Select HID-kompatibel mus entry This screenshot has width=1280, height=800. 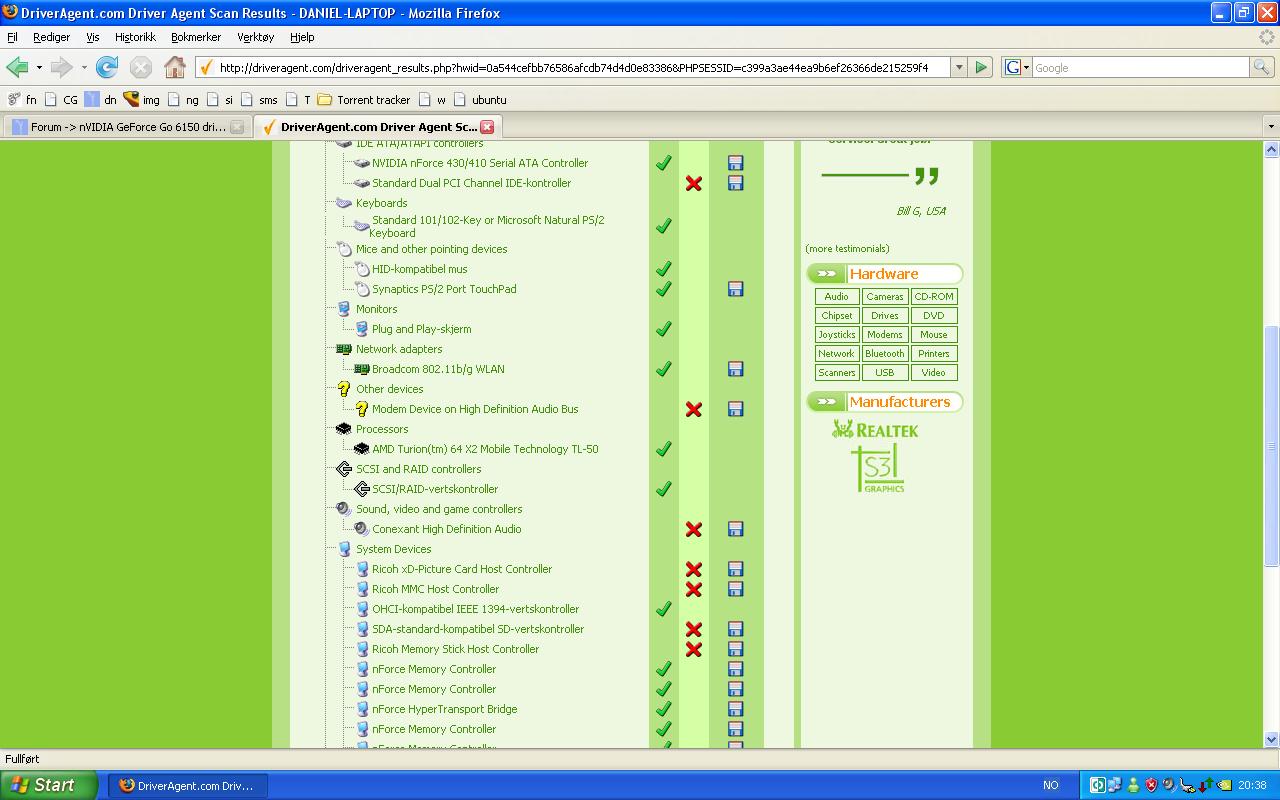point(419,269)
